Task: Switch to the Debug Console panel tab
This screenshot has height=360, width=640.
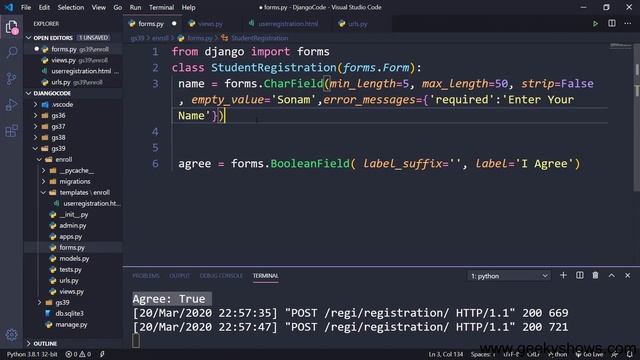Action: click(x=221, y=276)
